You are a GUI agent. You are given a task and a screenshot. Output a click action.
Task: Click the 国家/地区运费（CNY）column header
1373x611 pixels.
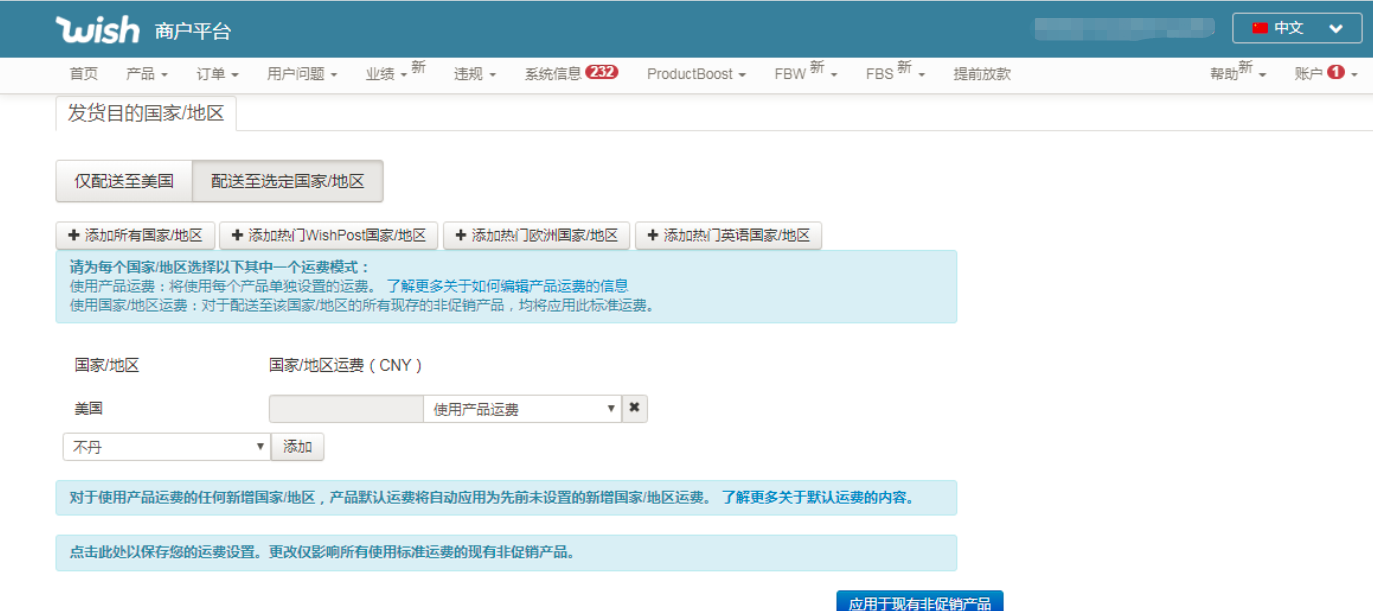(346, 365)
